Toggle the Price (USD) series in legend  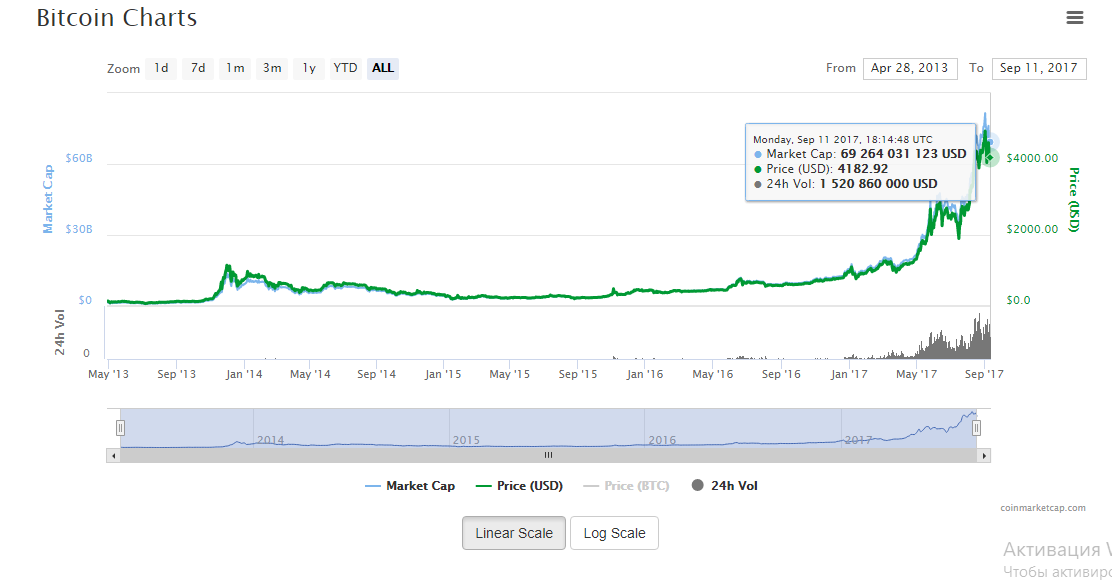click(519, 486)
